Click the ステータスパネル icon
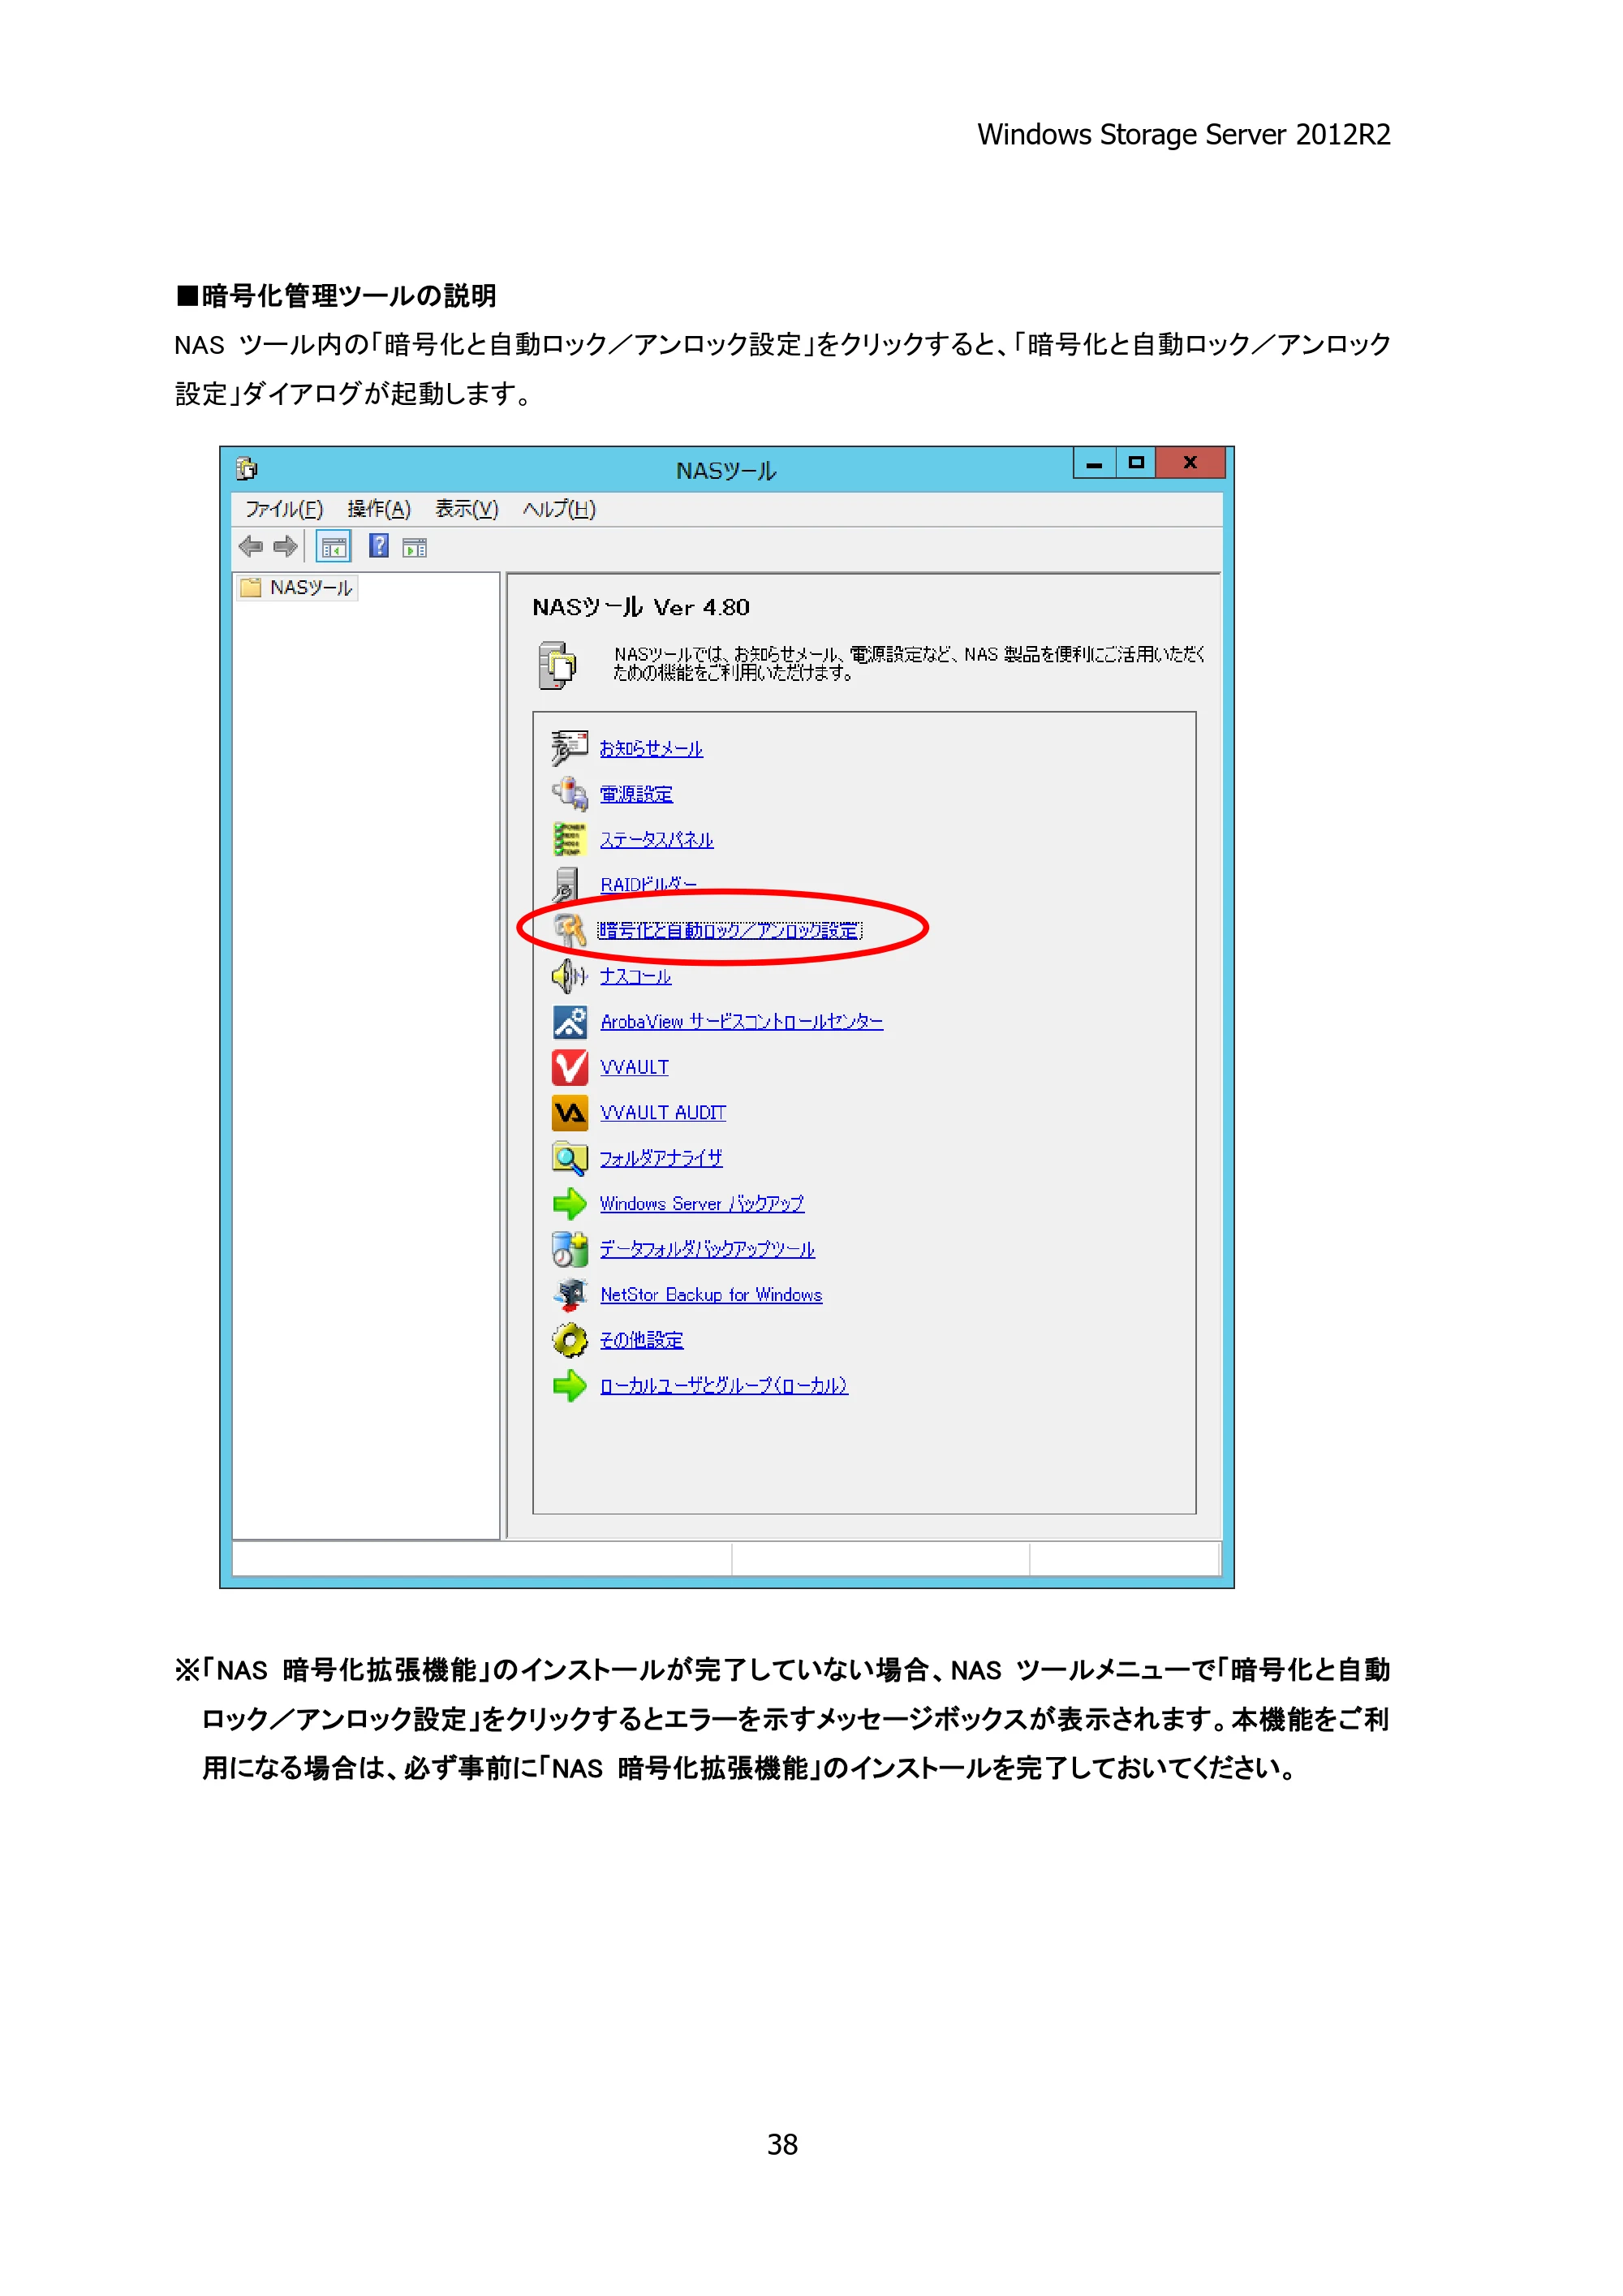This screenshot has height=2296, width=1623. coord(569,838)
